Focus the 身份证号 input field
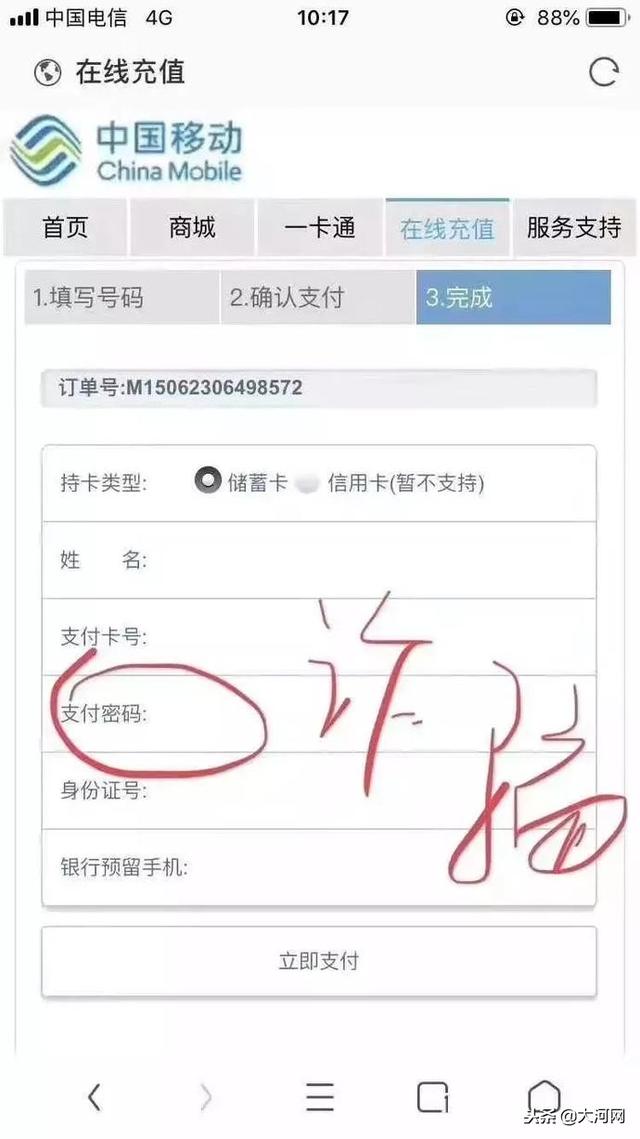640x1139 pixels. pyautogui.click(x=319, y=790)
